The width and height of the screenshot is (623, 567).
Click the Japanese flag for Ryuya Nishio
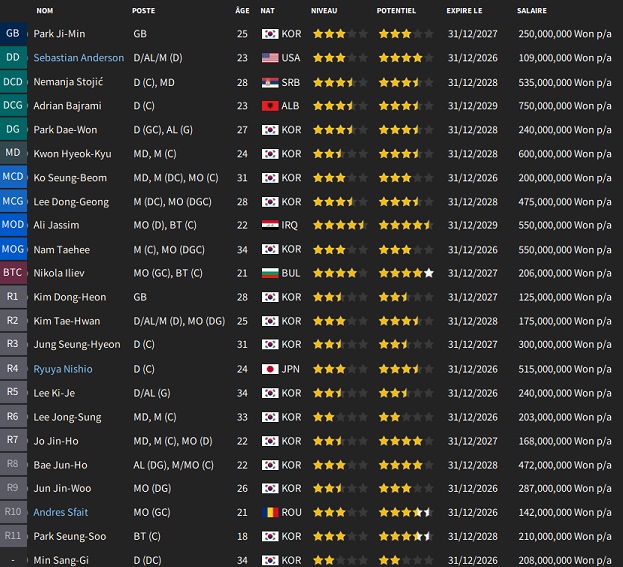tap(270, 369)
